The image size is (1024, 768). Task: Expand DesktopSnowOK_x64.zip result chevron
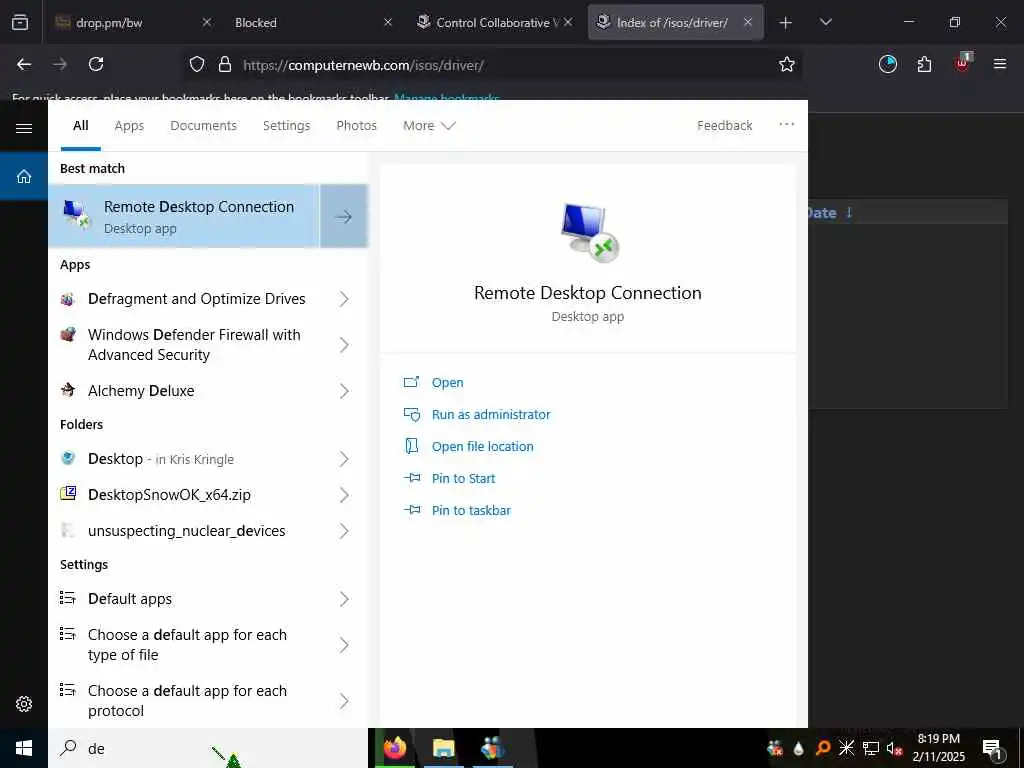[x=344, y=495]
